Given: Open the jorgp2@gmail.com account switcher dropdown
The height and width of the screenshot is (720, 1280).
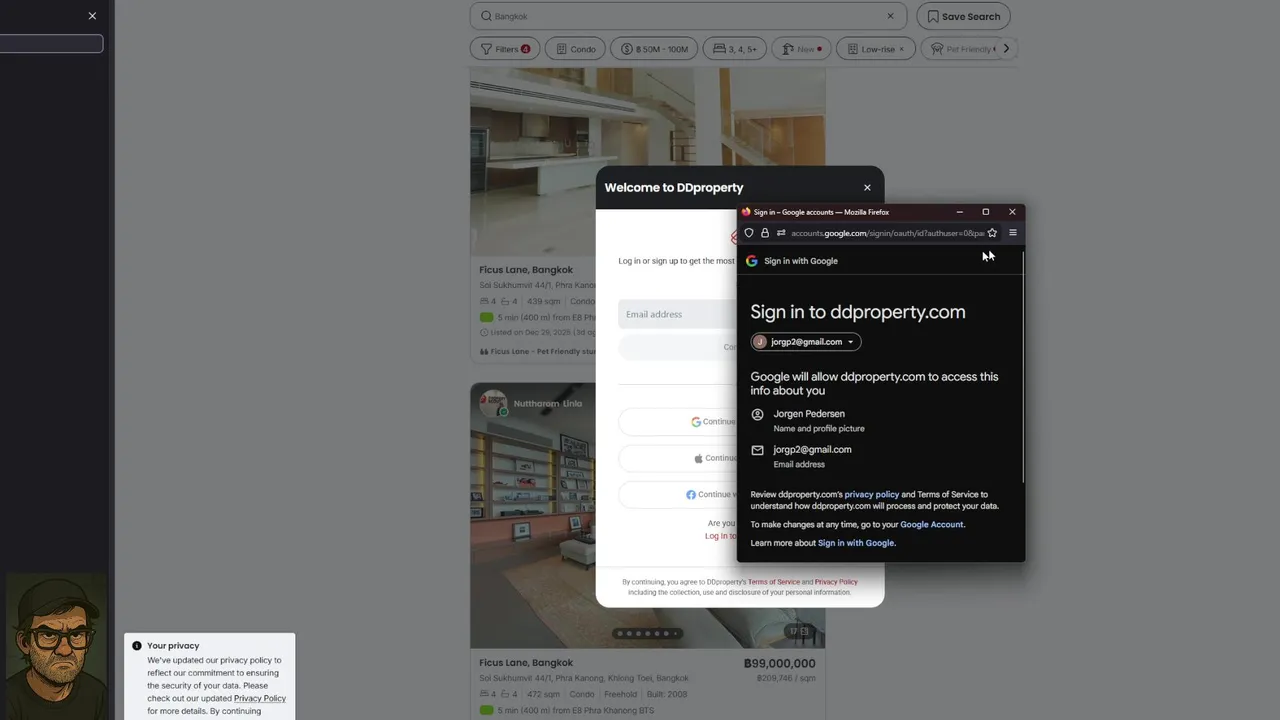Looking at the screenshot, I should (806, 342).
